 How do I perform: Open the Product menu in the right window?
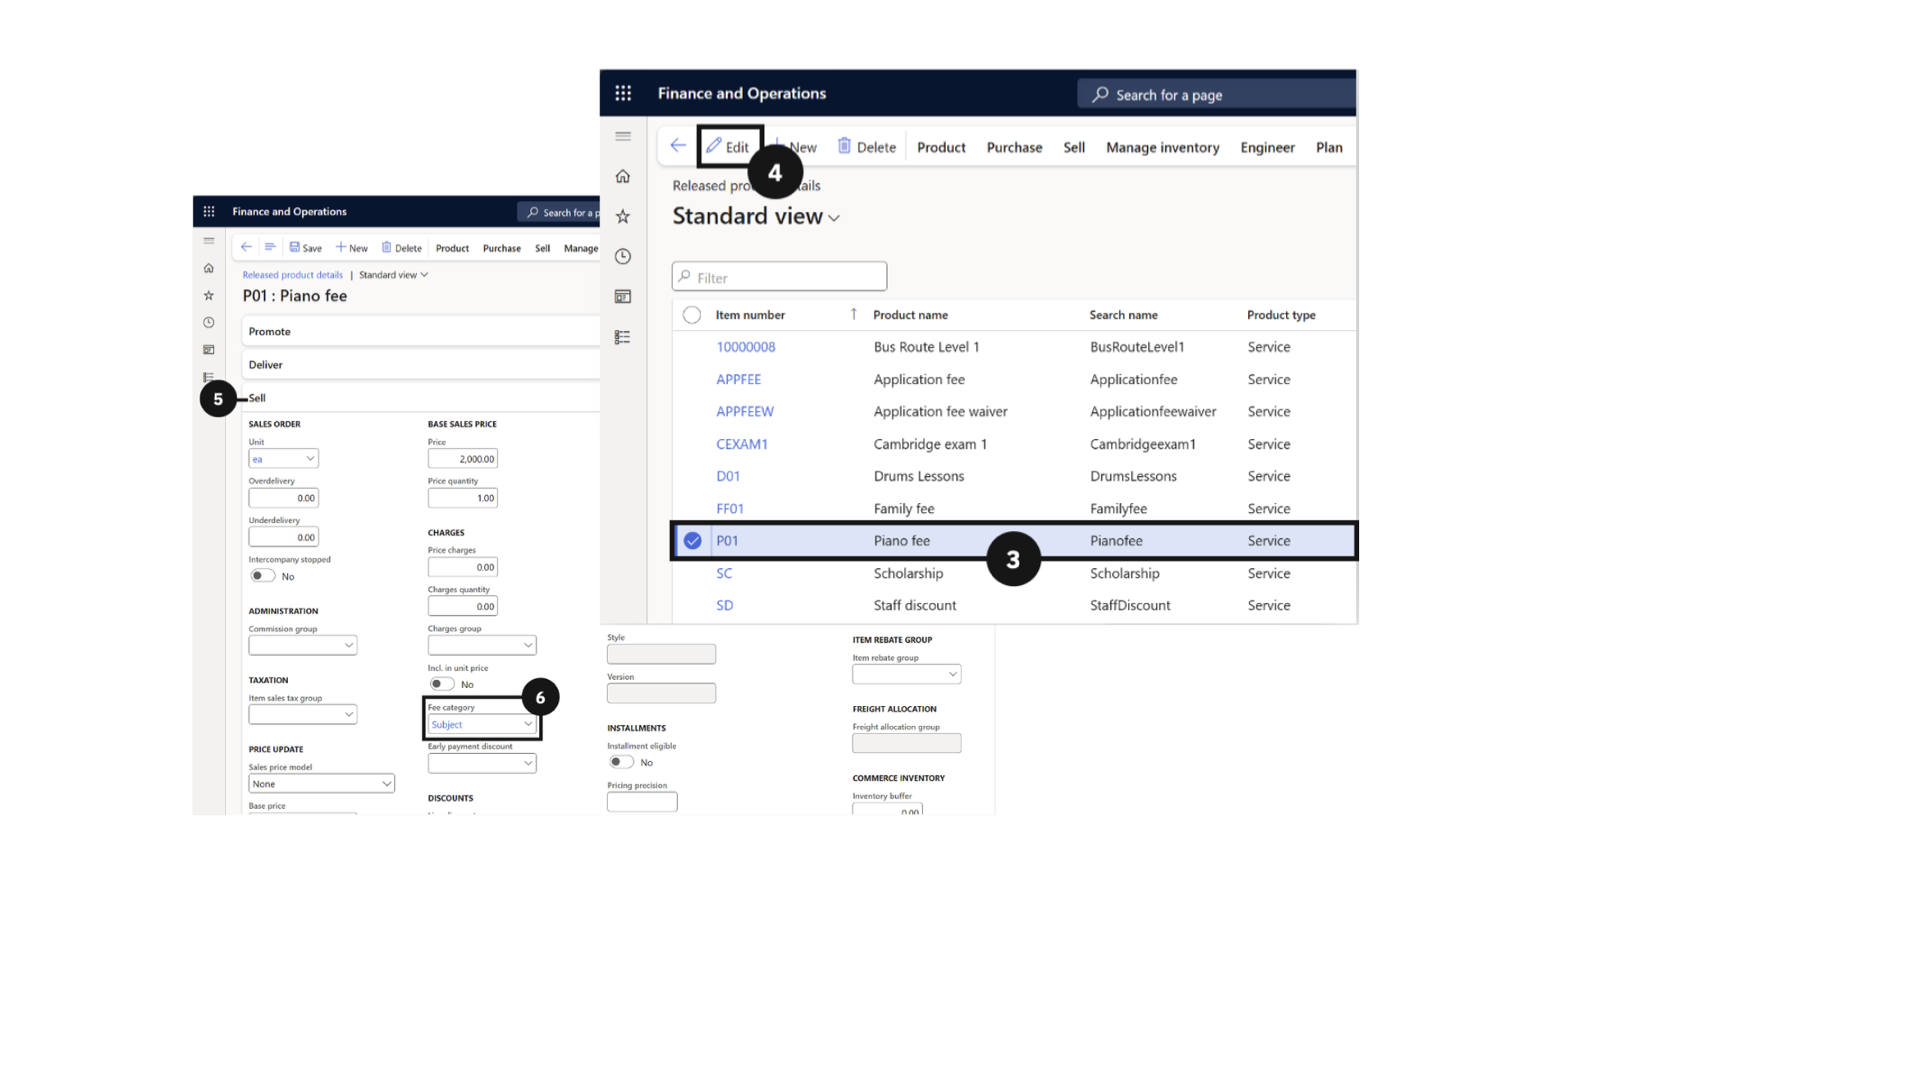[x=941, y=147]
